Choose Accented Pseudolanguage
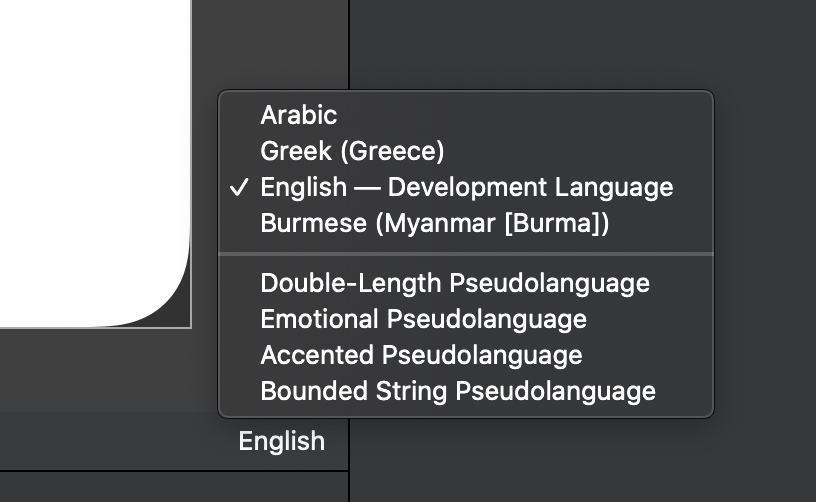Image resolution: width=816 pixels, height=502 pixels. click(x=421, y=355)
